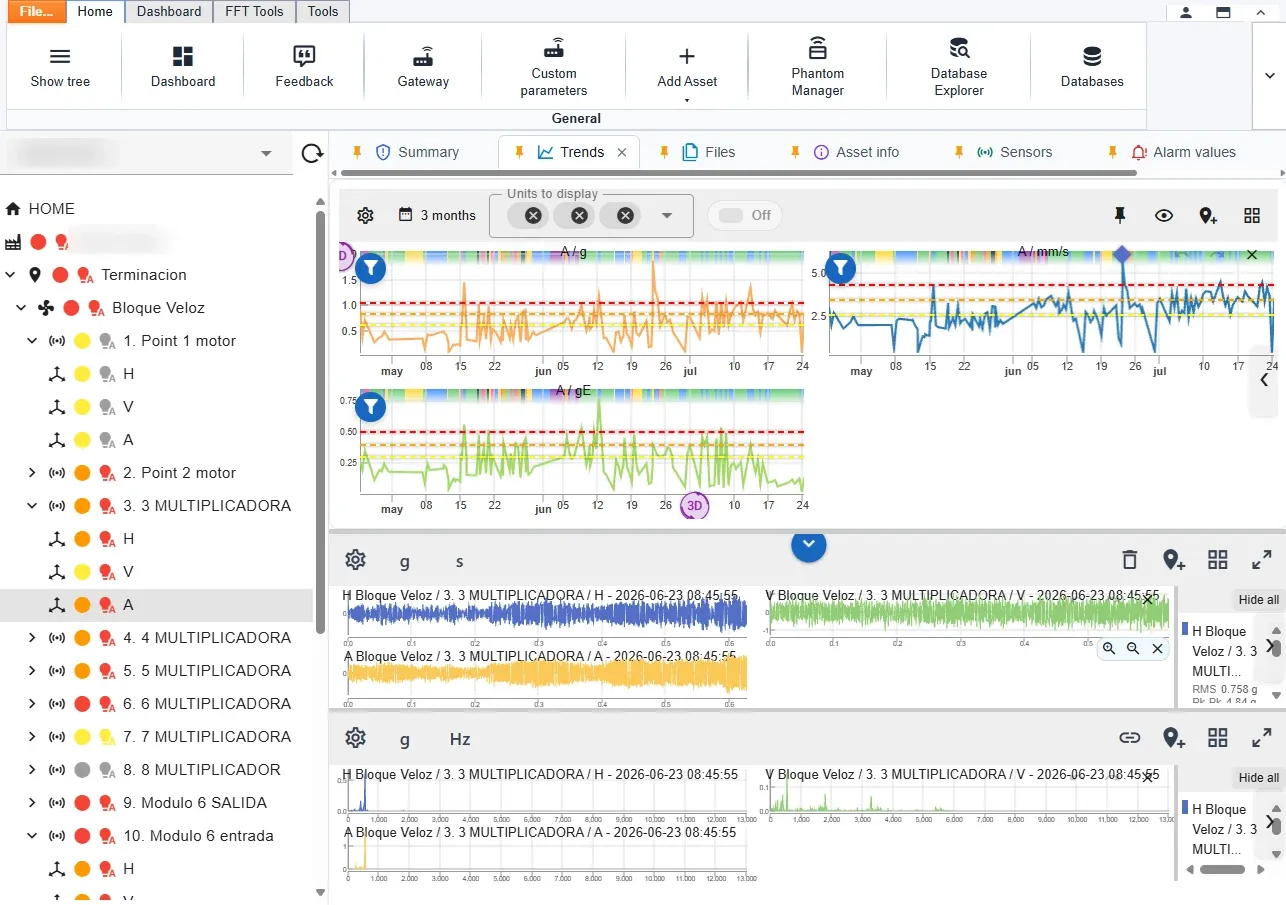The width and height of the screenshot is (1286, 905).
Task: Select Hz unit in spectrum panel
Action: (x=460, y=740)
